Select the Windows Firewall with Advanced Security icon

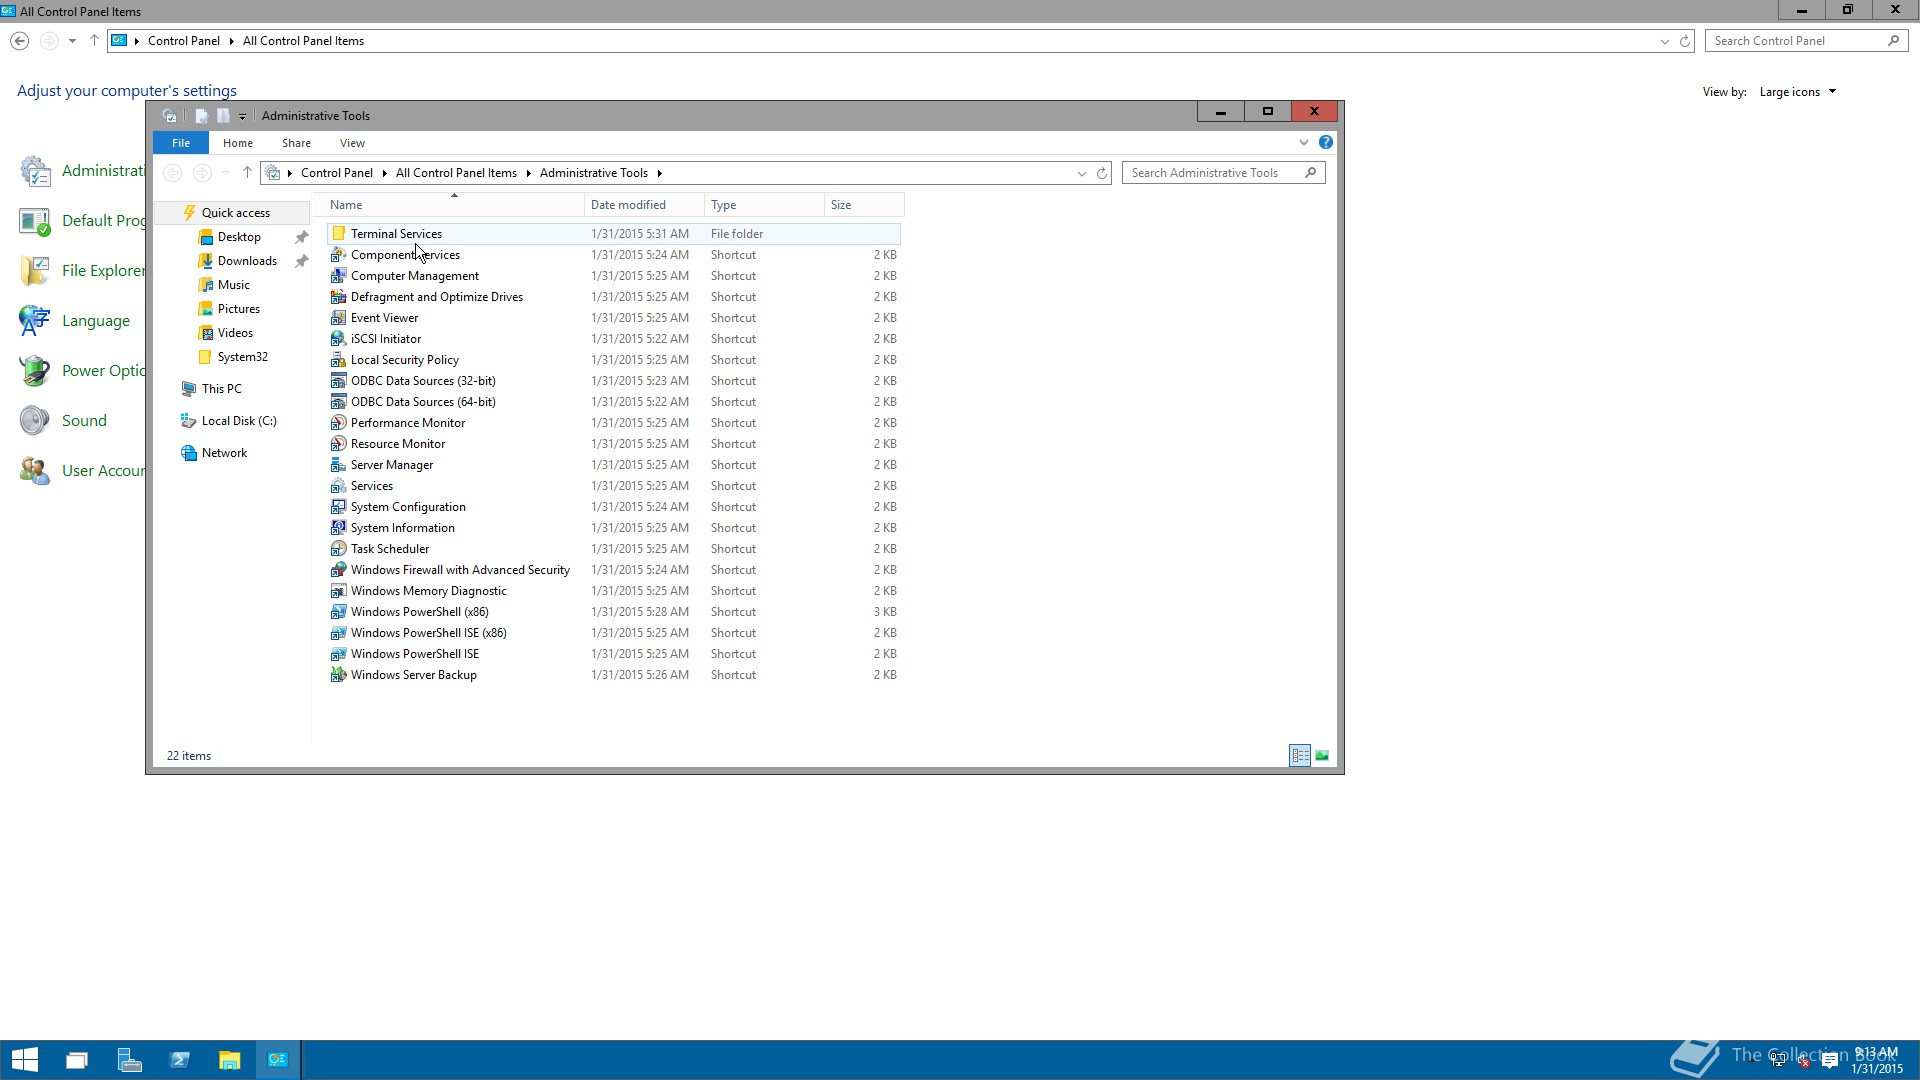339,570
